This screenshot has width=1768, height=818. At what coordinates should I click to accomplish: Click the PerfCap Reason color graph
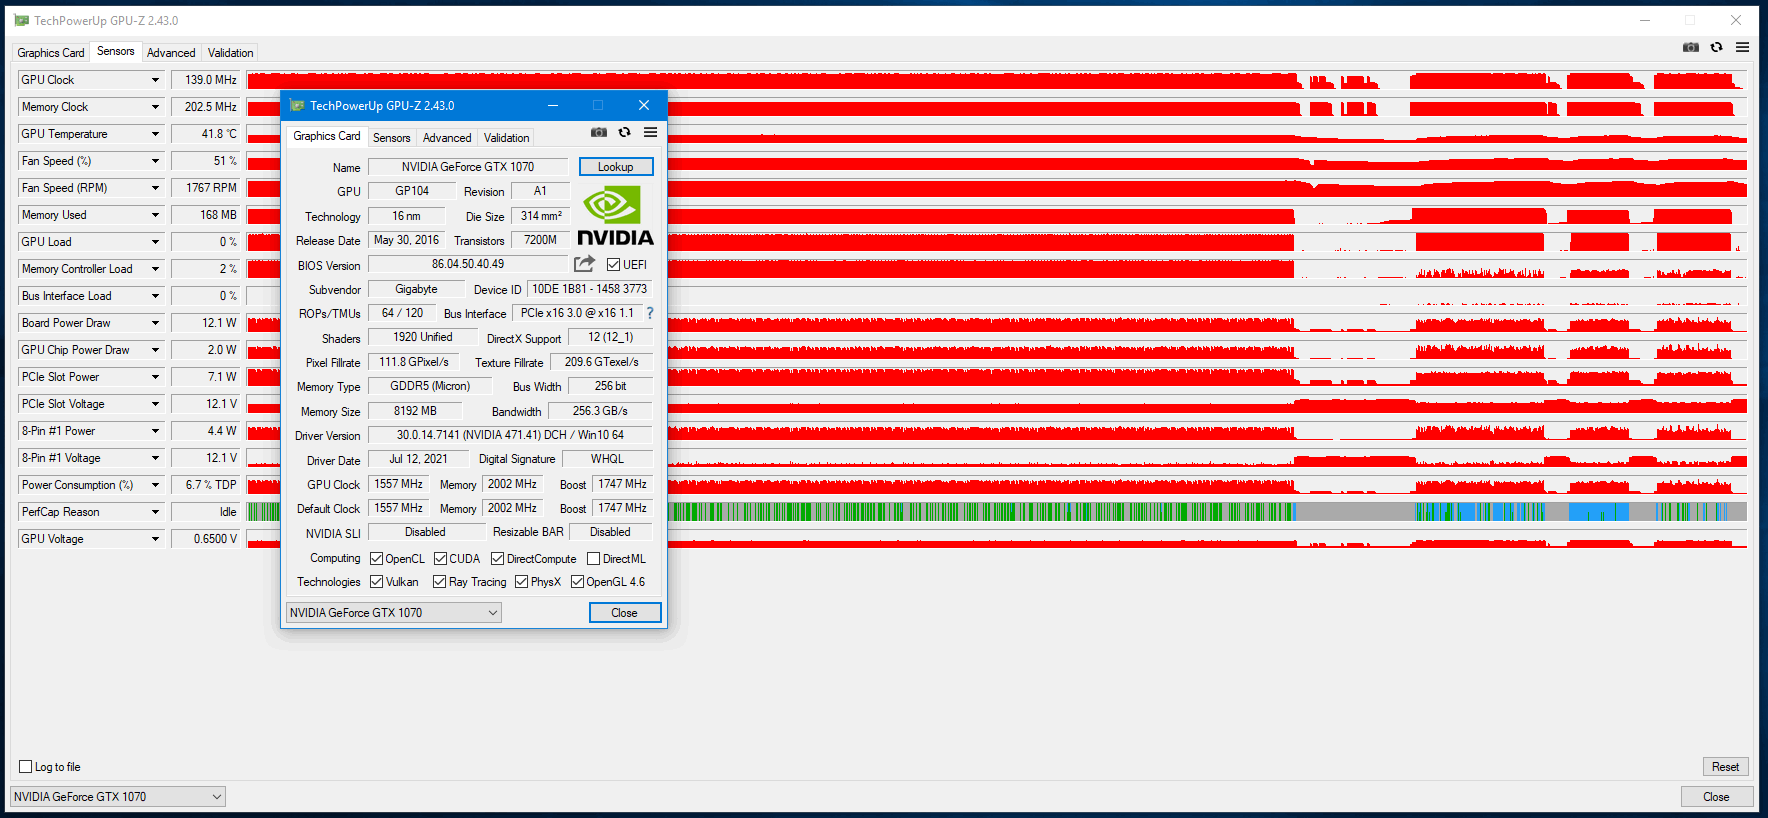997,512
